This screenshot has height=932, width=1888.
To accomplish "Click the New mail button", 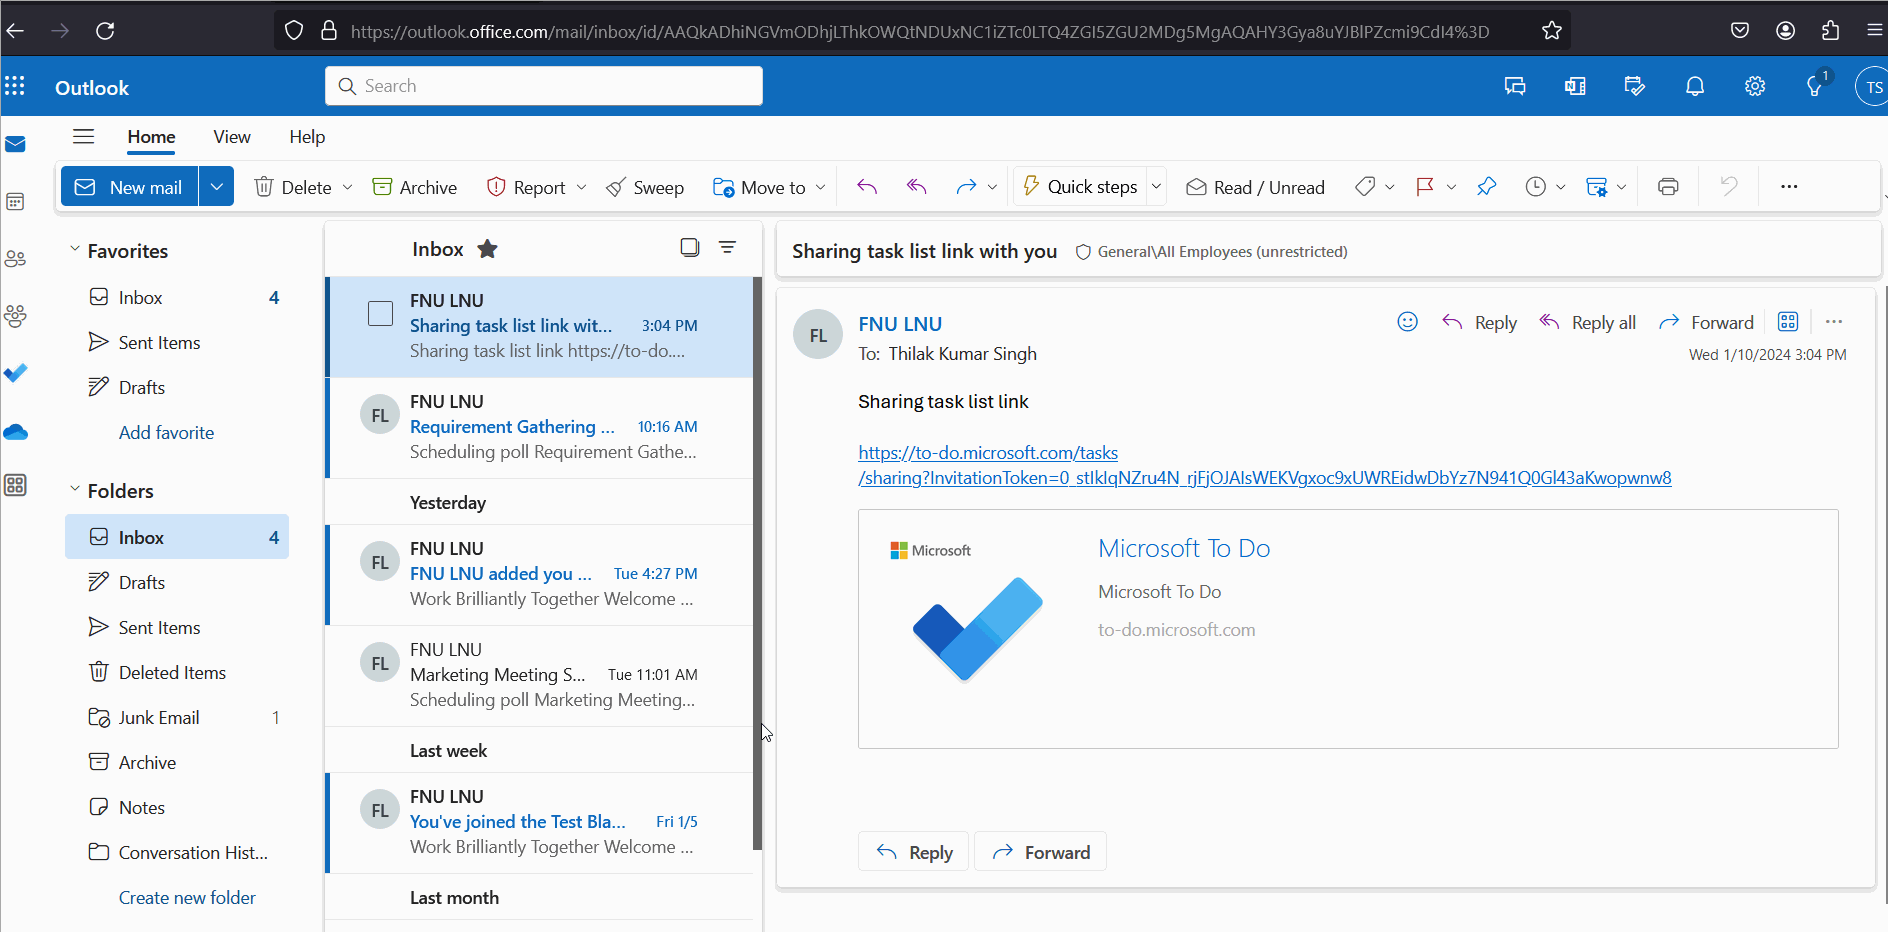I will tap(128, 186).
